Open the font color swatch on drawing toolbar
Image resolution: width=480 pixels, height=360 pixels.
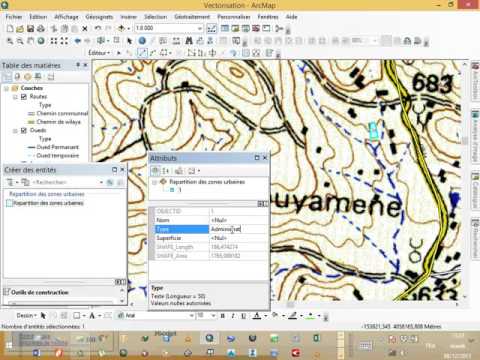click(x=256, y=315)
